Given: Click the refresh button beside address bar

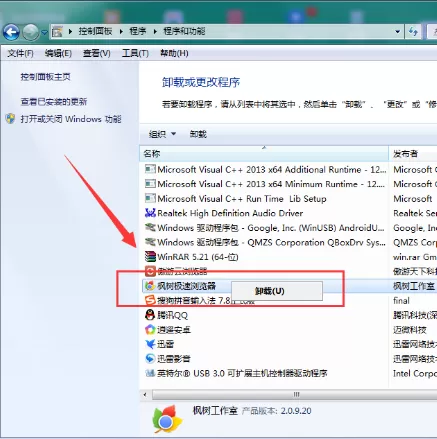Looking at the screenshot, I should click(413, 32).
